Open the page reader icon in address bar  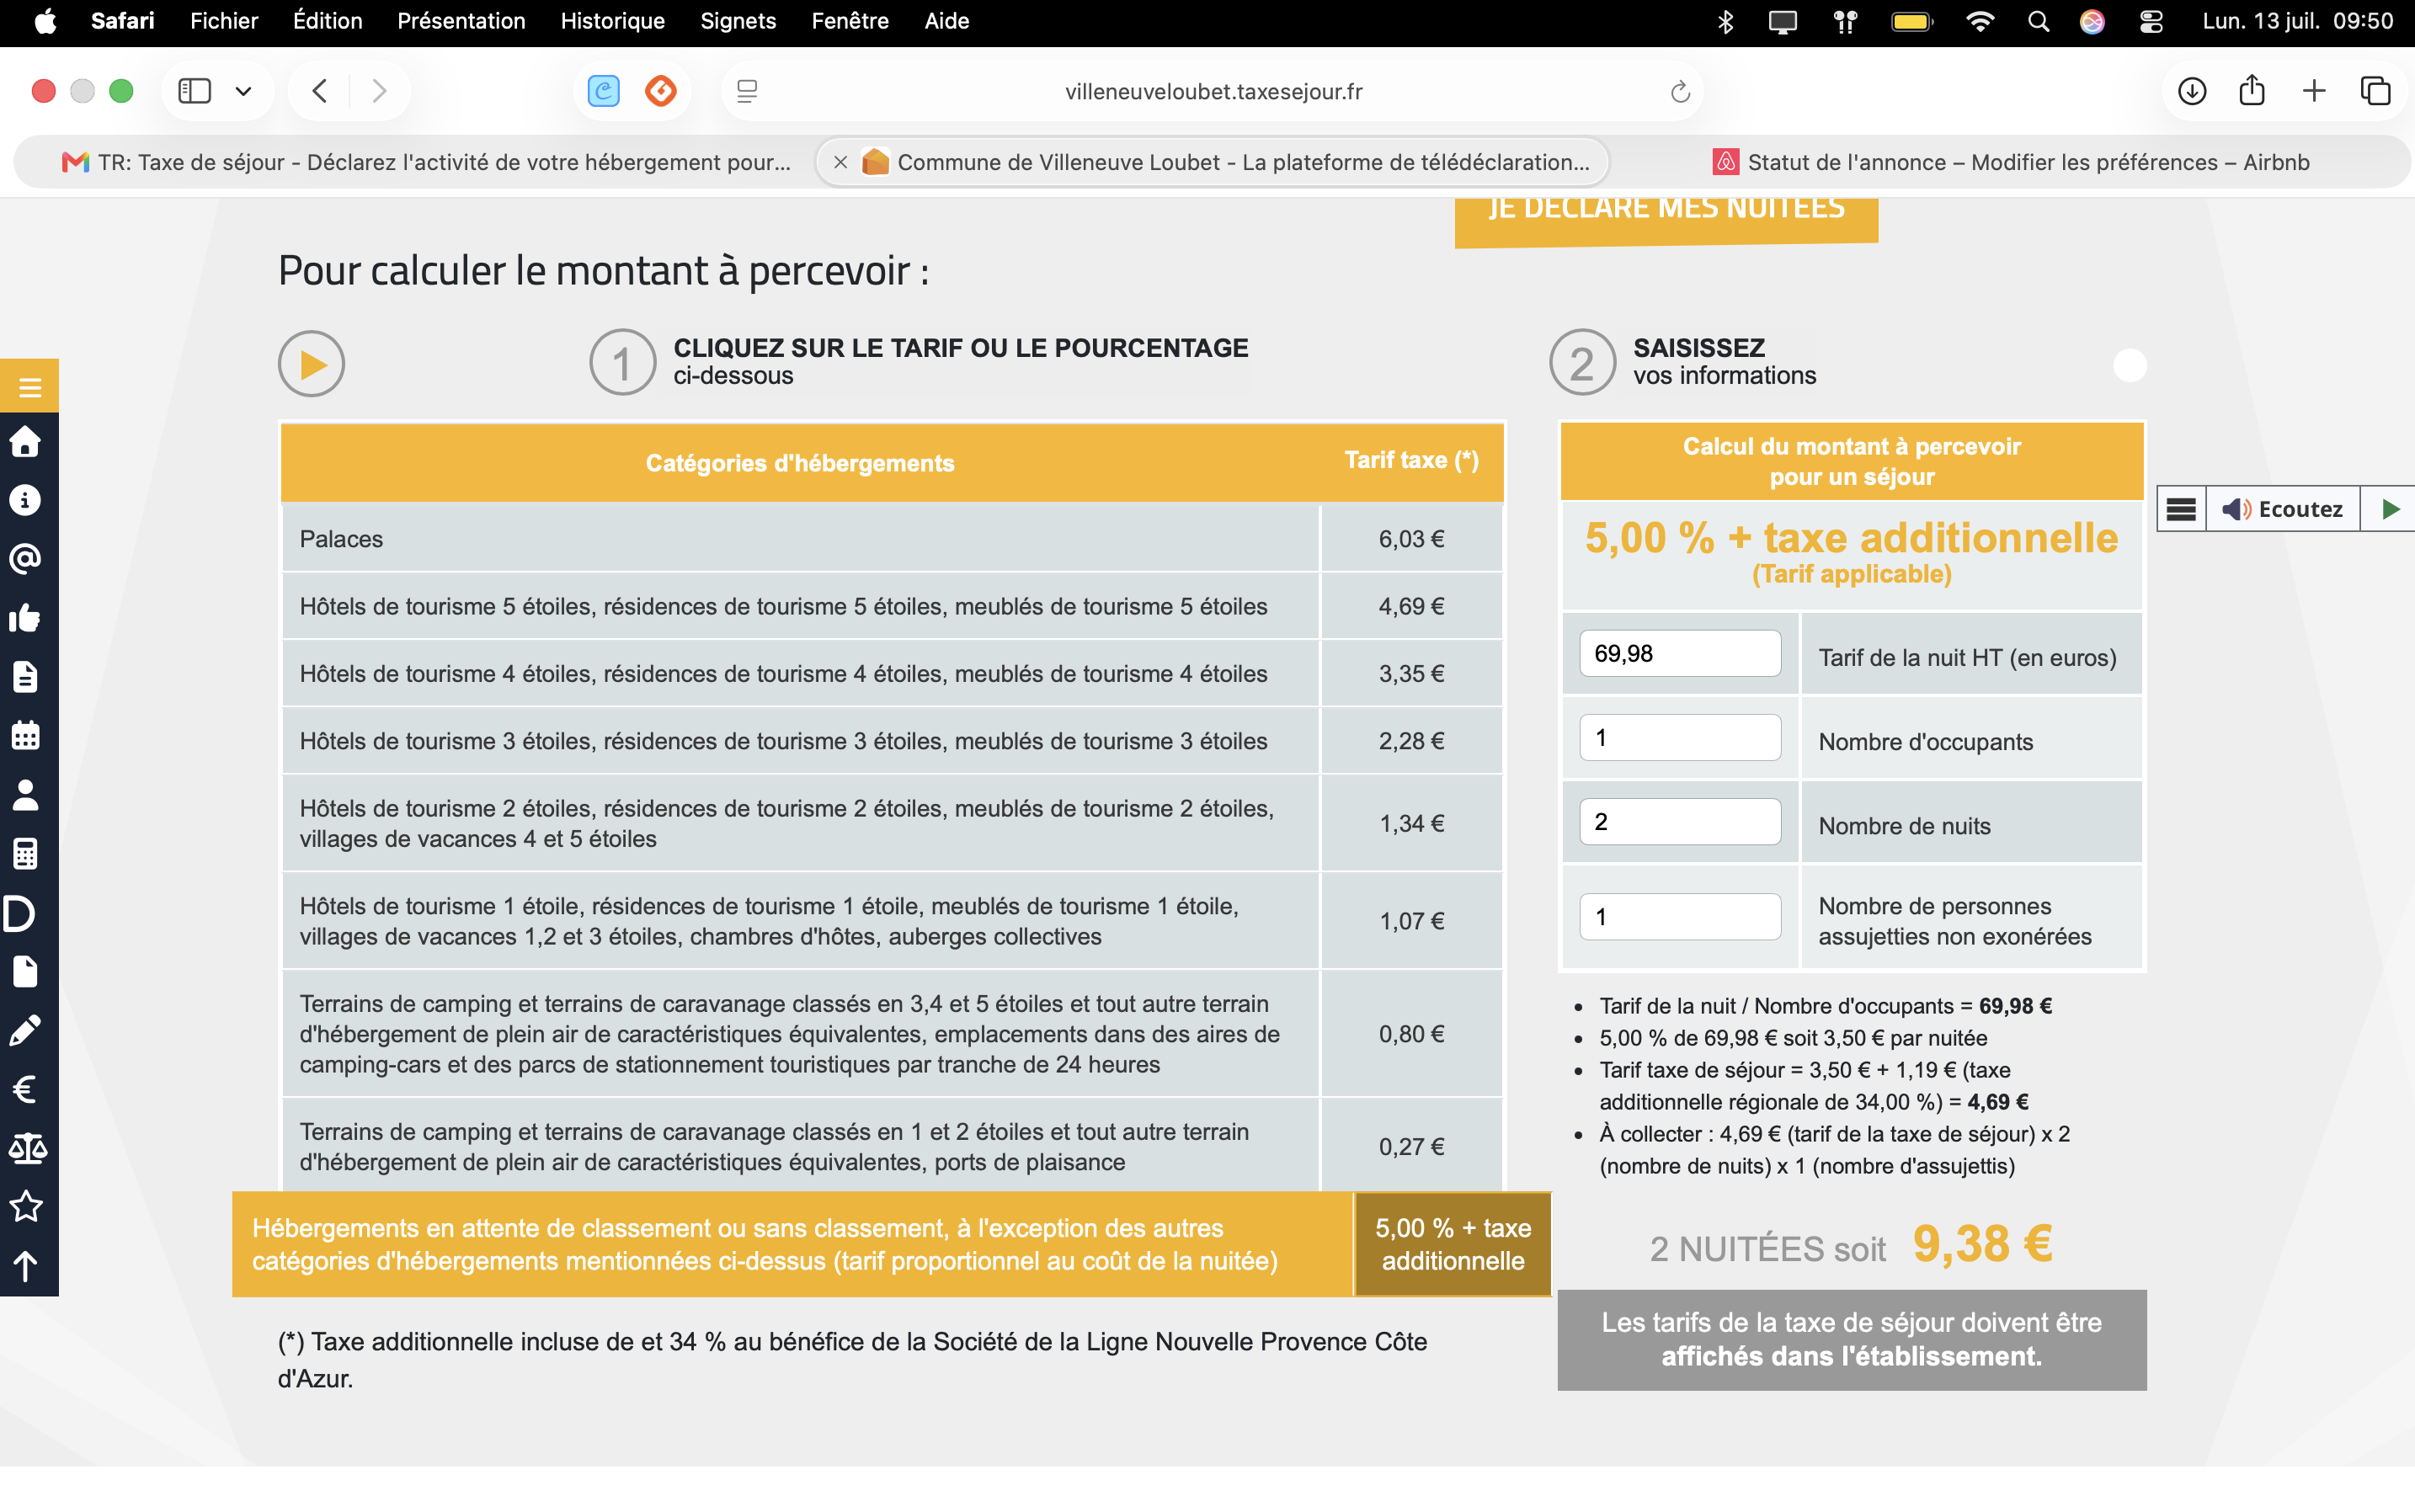click(747, 92)
